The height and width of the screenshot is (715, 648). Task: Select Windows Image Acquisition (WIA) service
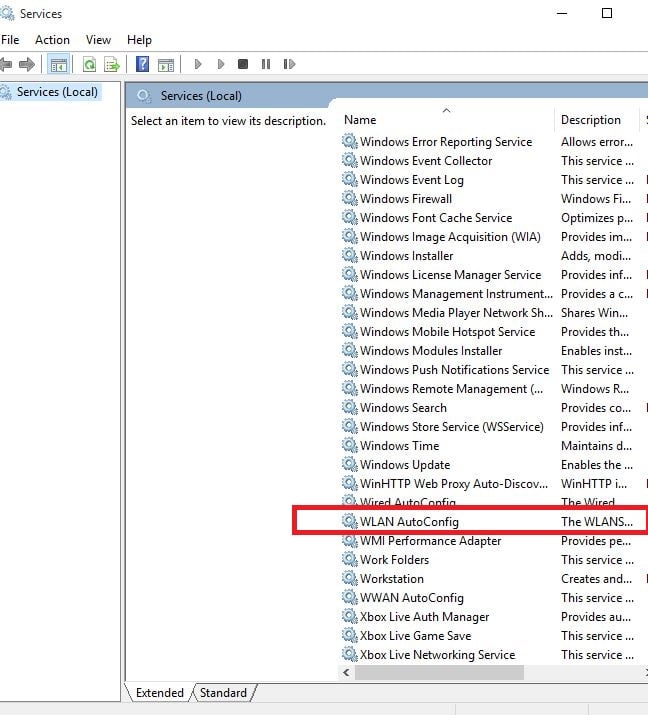tap(450, 237)
